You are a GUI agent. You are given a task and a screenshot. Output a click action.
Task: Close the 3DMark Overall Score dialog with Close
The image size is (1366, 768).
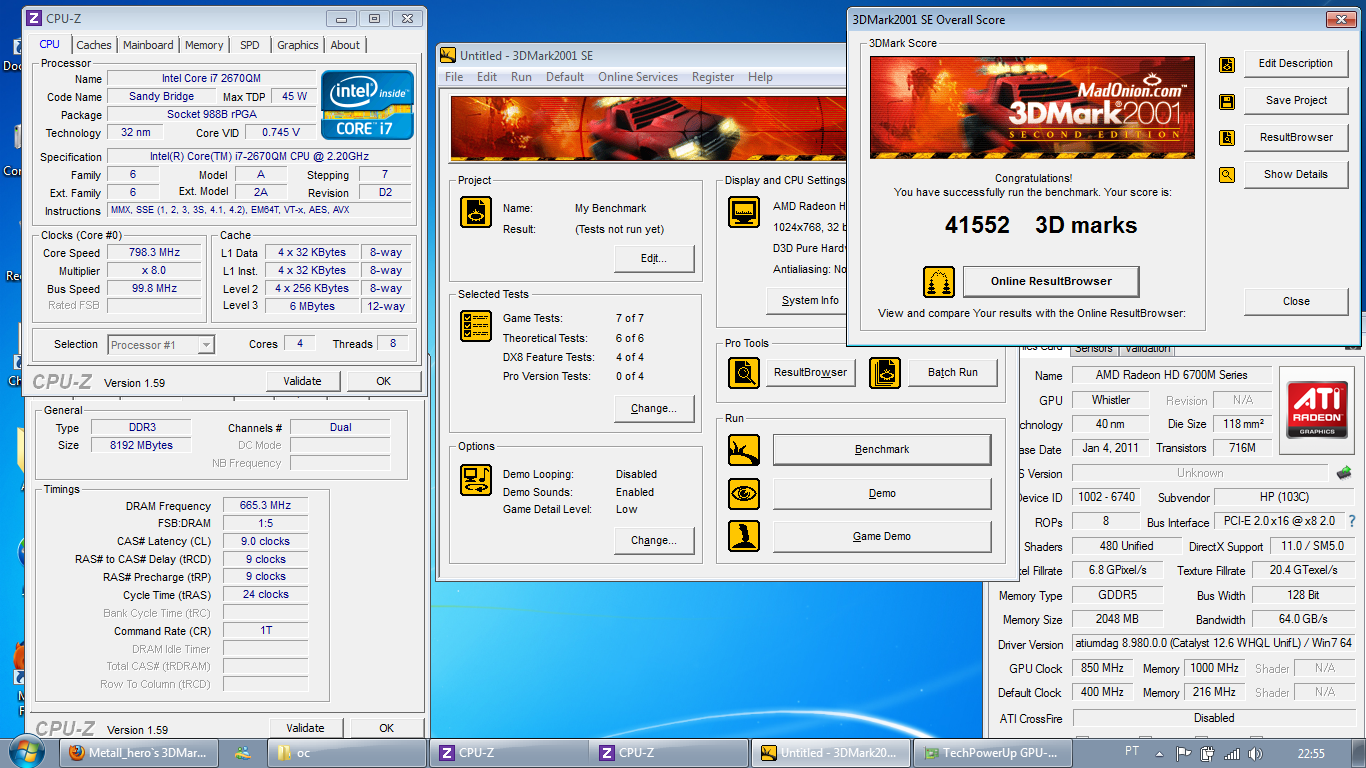1296,301
